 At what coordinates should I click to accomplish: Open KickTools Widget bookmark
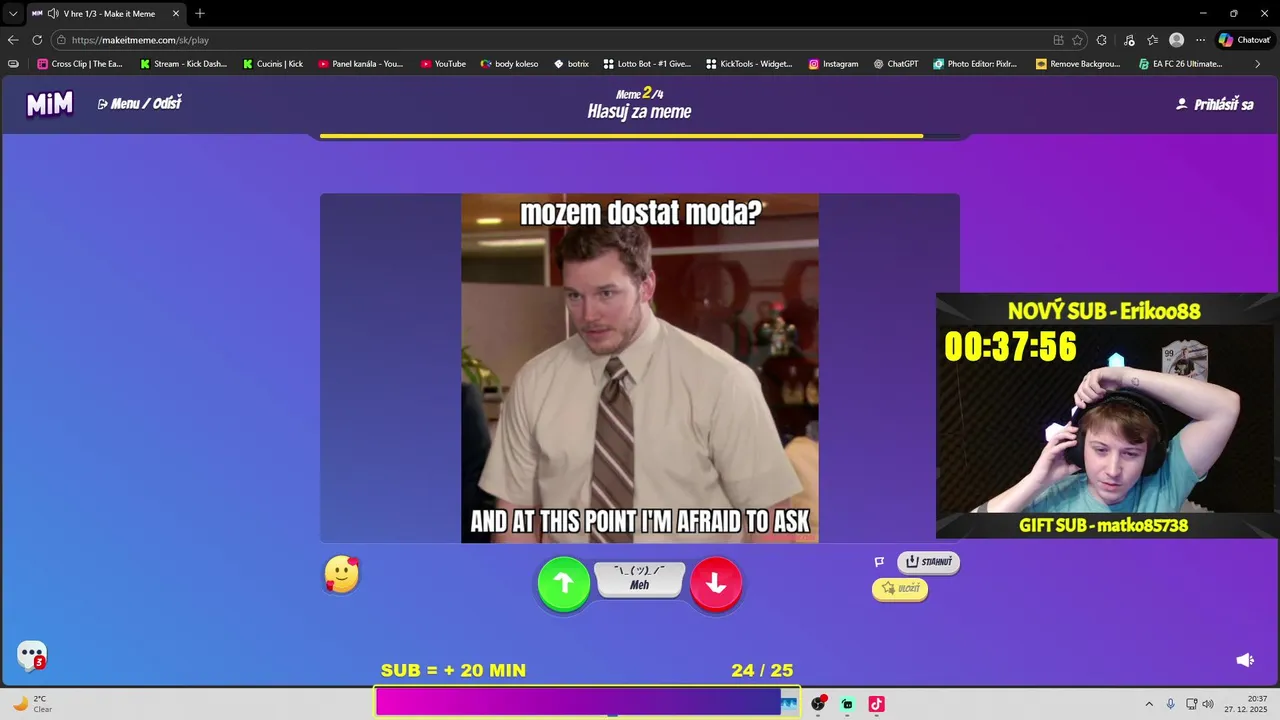tap(750, 64)
